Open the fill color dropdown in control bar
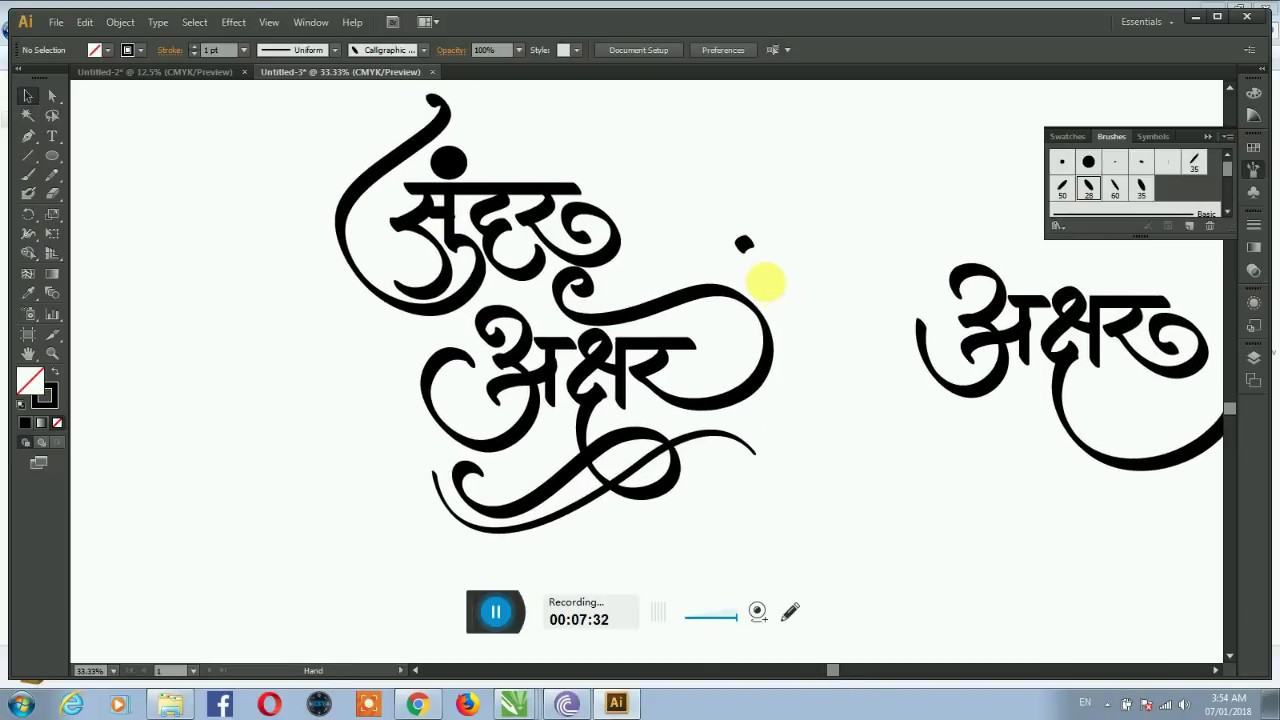 click(x=108, y=50)
